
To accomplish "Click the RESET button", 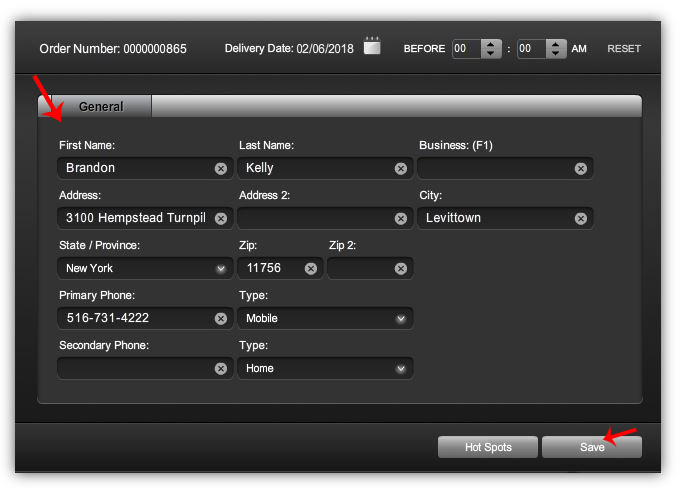I will [x=624, y=49].
